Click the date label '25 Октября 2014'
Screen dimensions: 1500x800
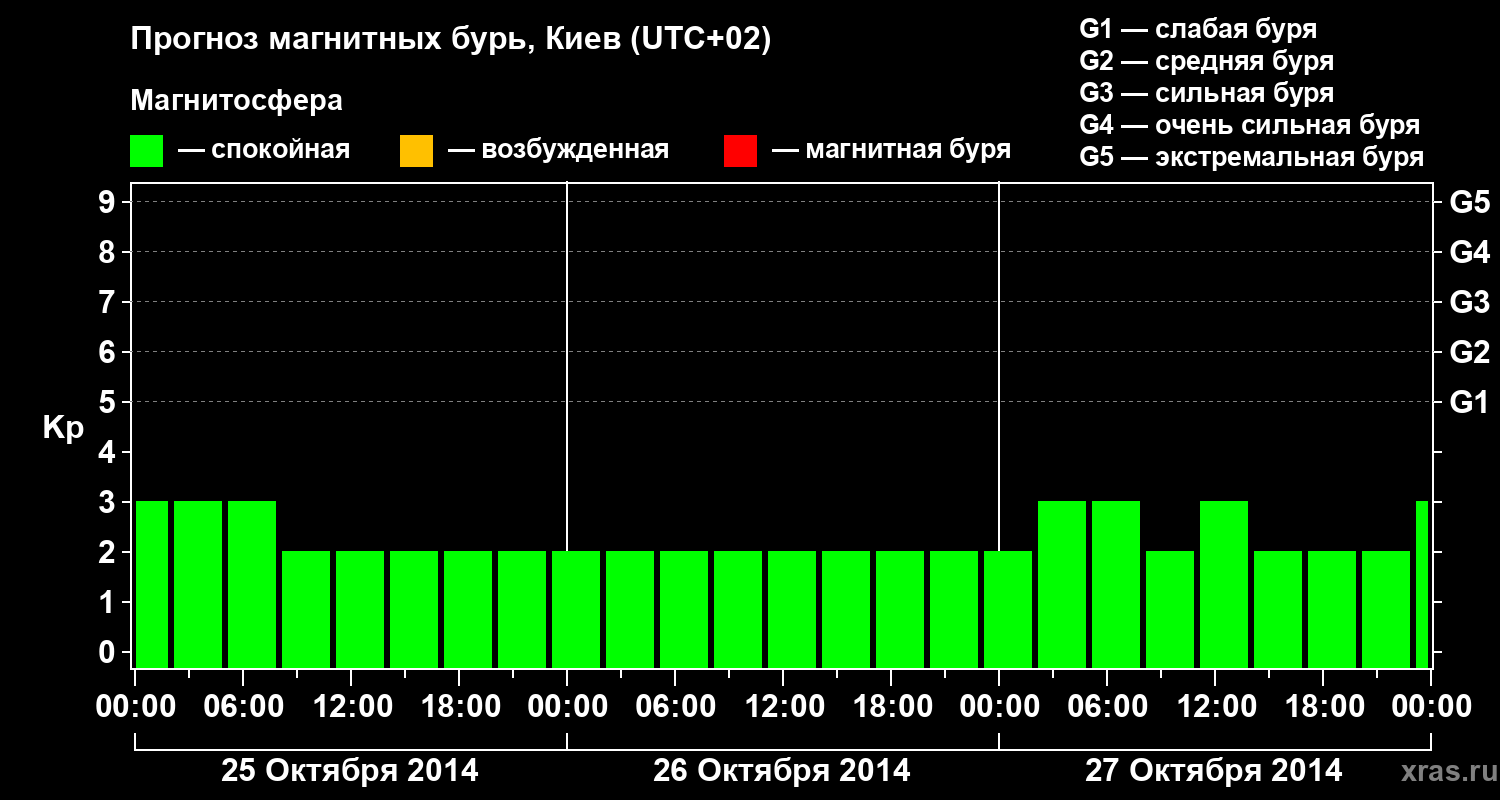pyautogui.click(x=350, y=771)
